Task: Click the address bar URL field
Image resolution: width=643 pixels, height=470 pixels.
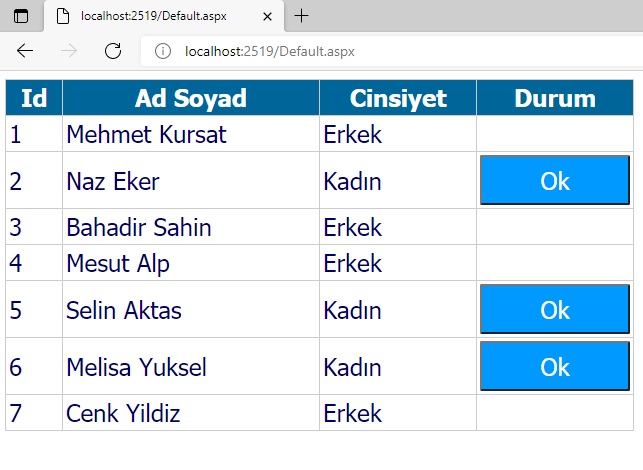Action: (x=392, y=51)
